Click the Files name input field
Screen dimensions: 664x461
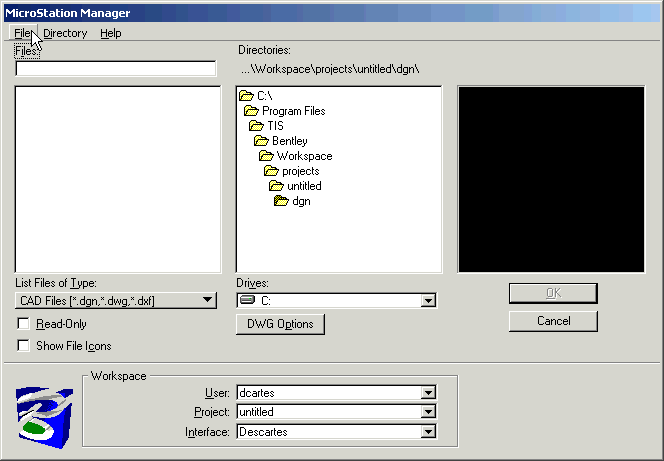tap(116, 69)
